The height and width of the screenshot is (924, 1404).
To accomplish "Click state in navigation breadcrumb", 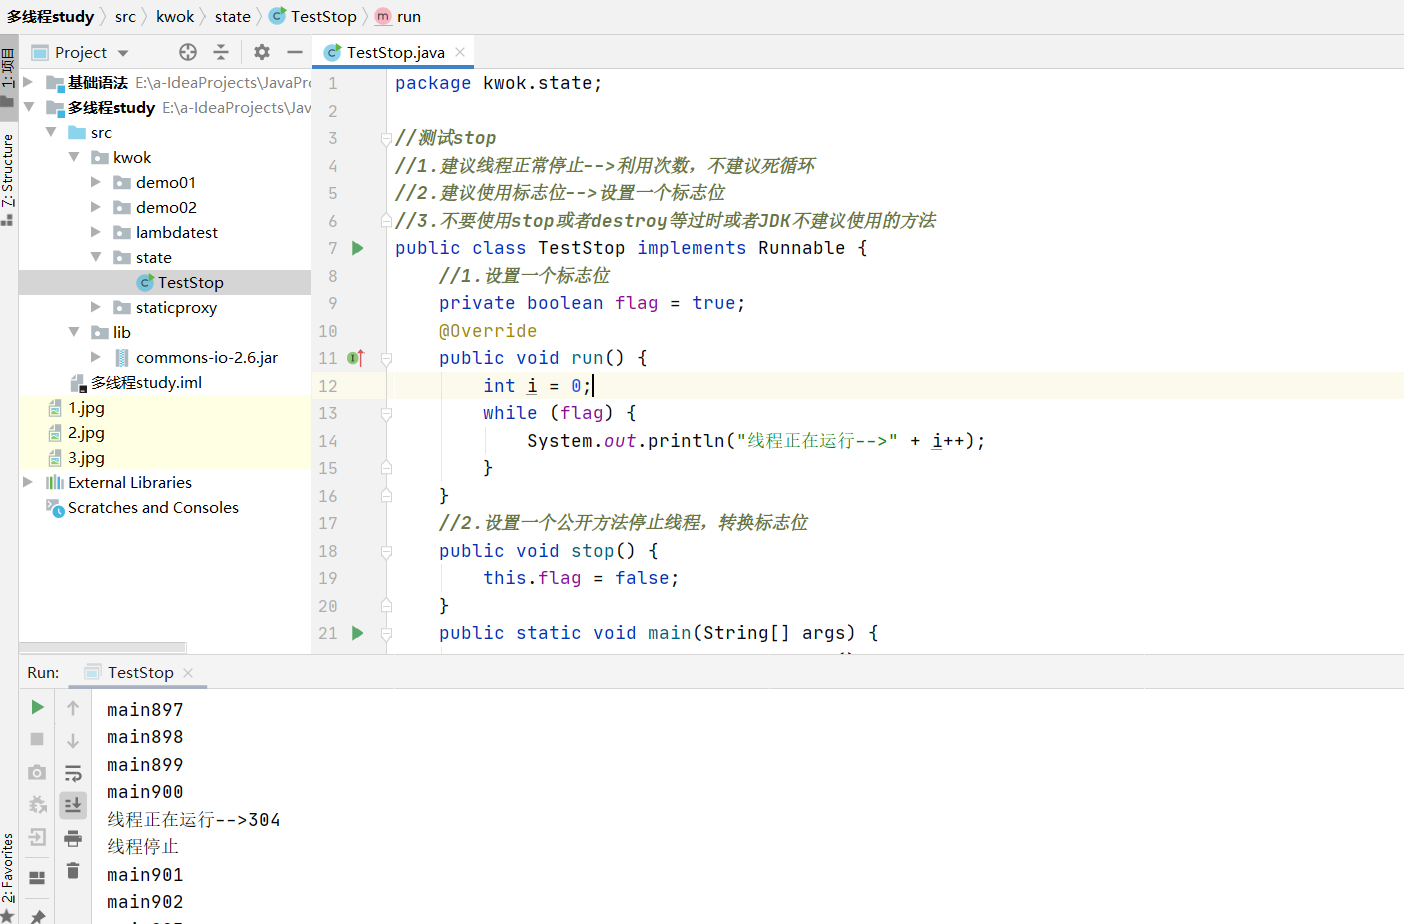I will (x=232, y=16).
